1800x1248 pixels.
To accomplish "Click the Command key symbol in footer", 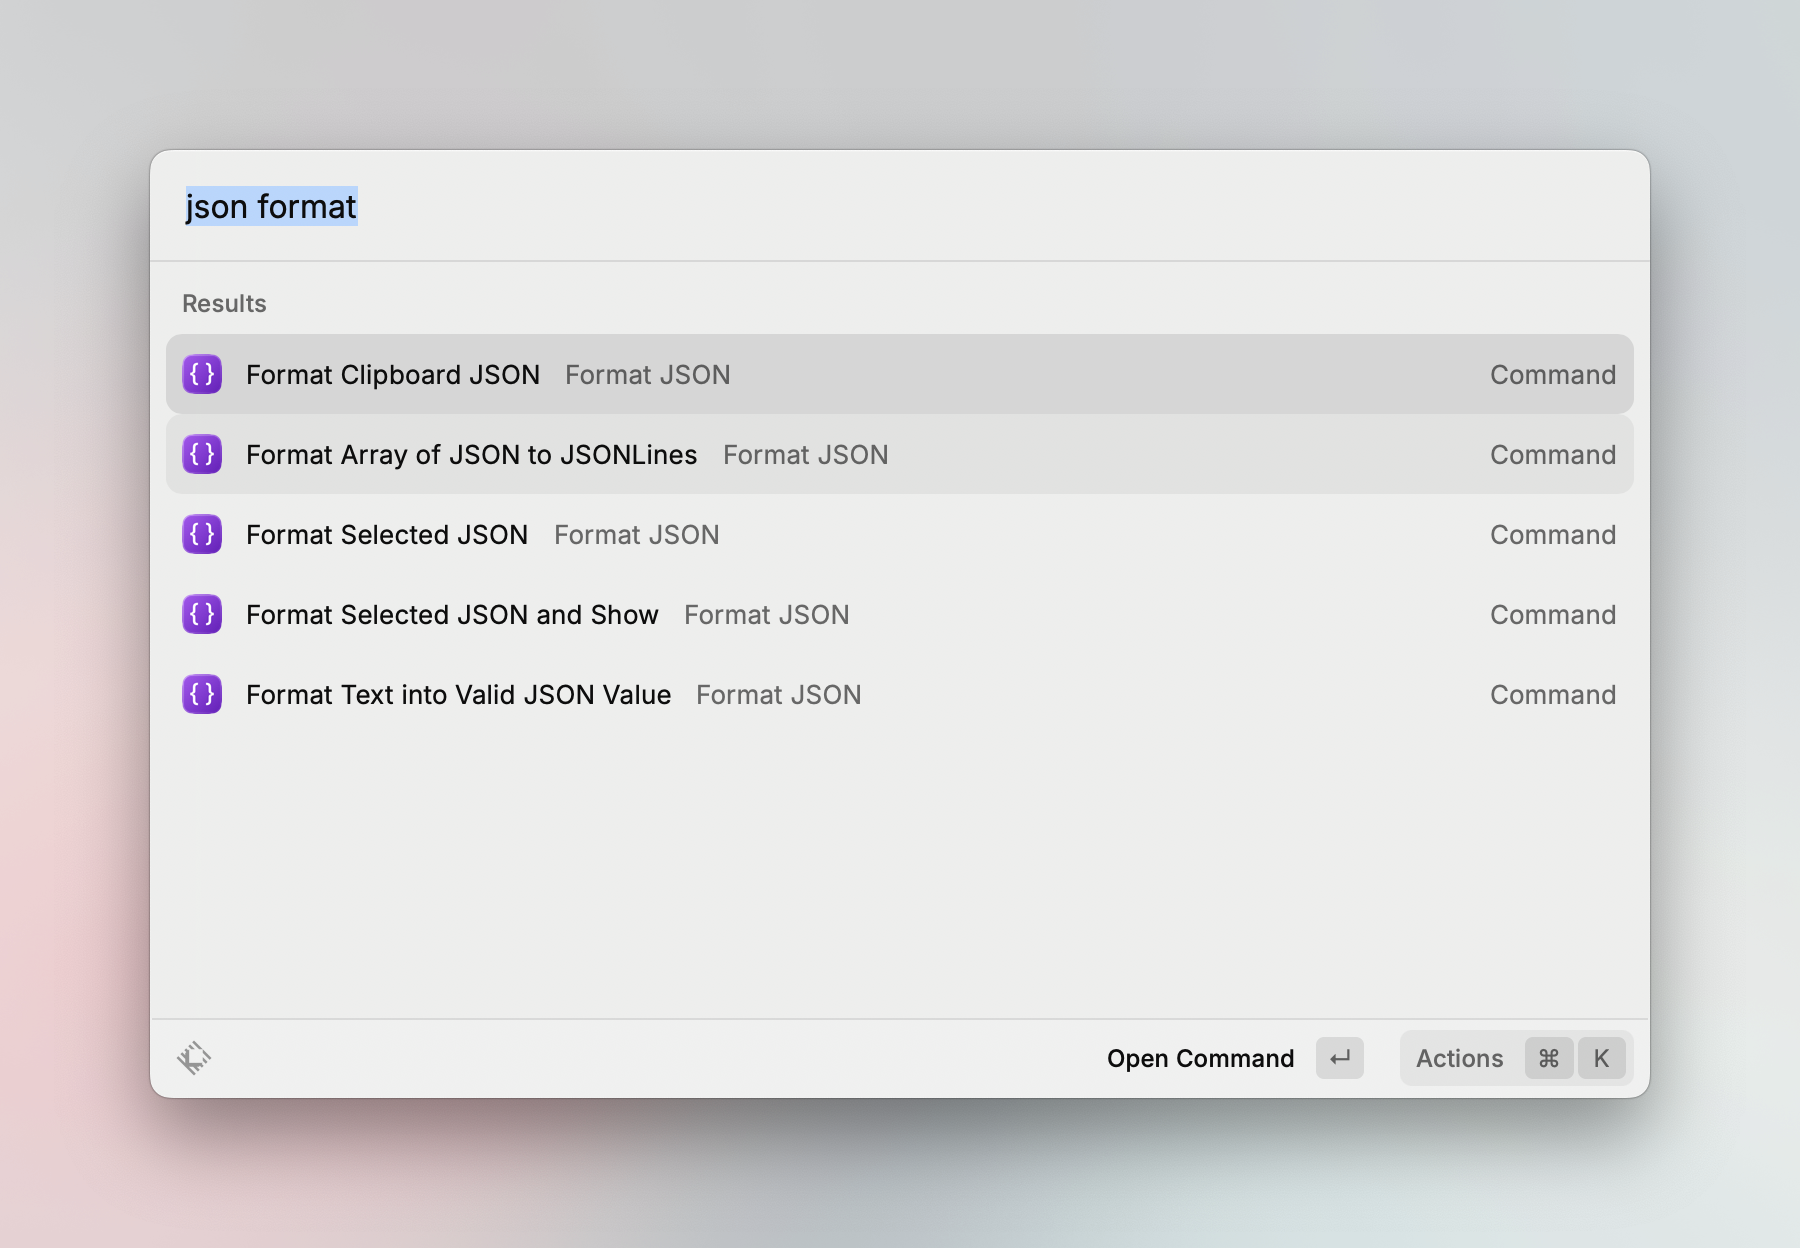I will [1548, 1058].
